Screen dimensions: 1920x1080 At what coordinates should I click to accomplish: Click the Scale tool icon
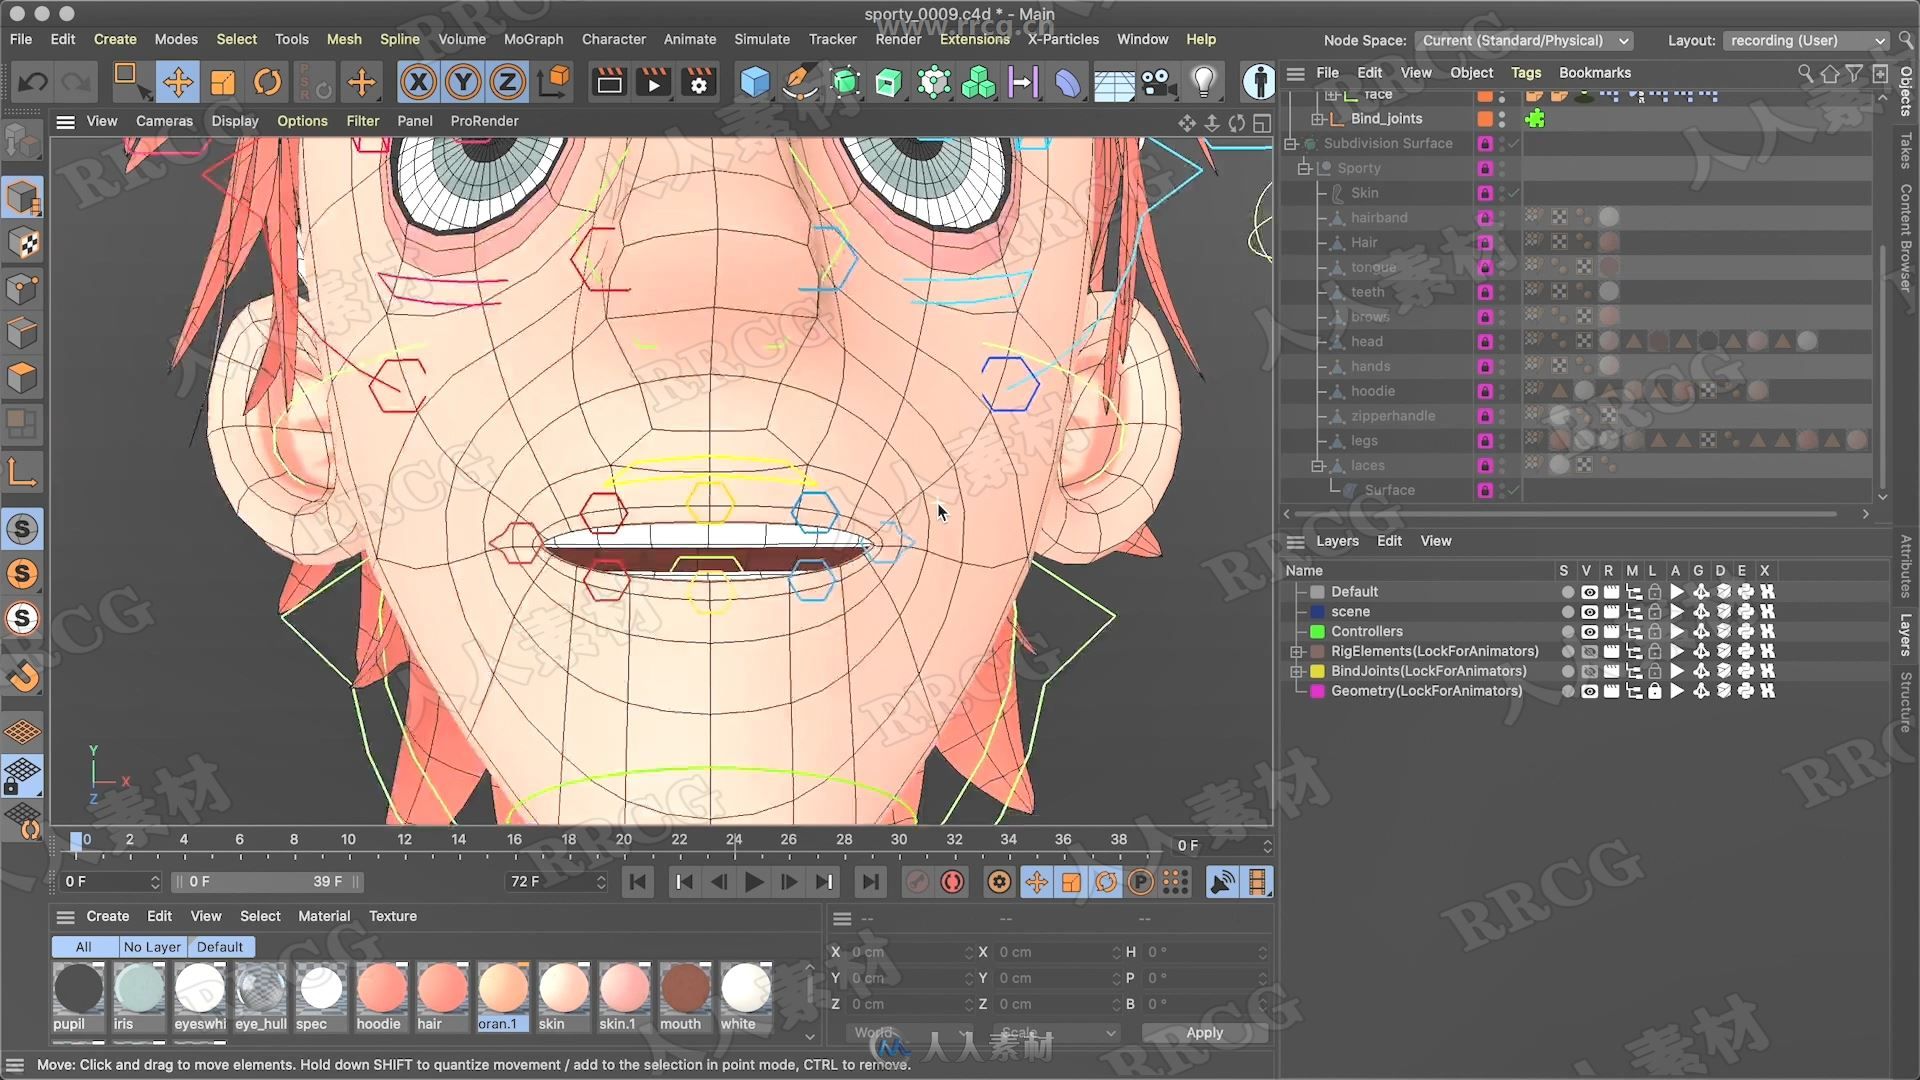[x=220, y=82]
